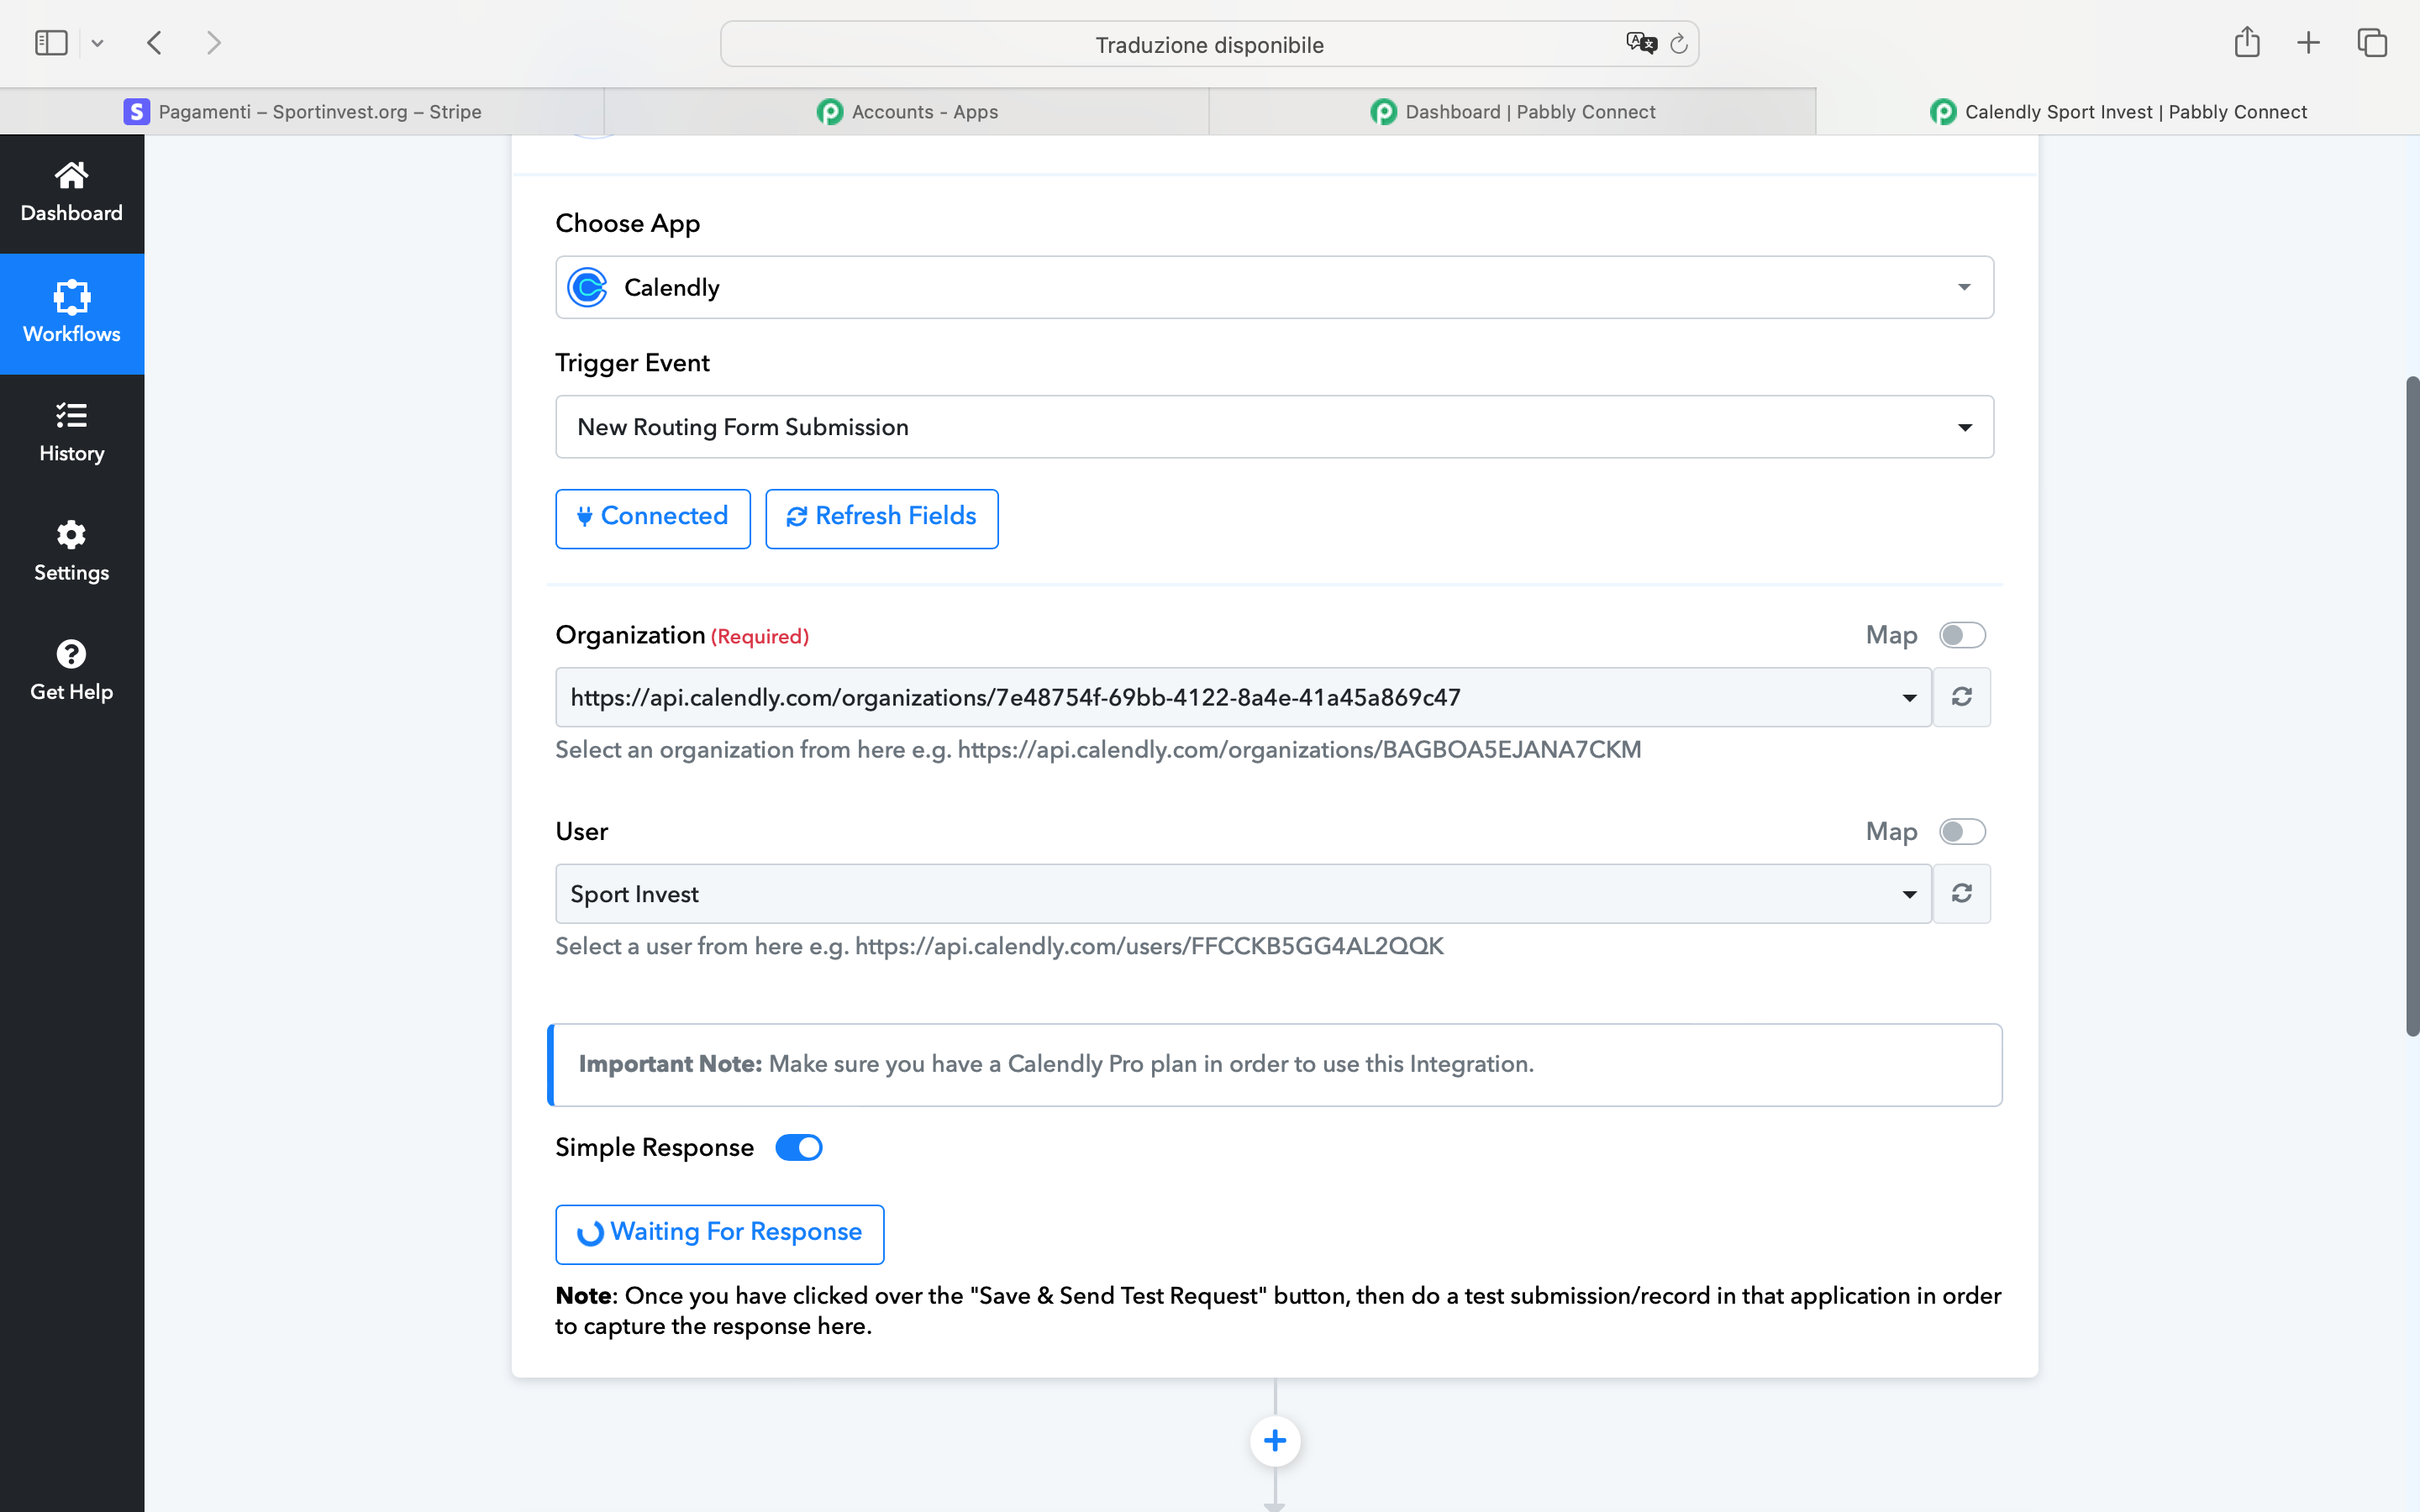Click the Connected button
Screen dimensions: 2420x1512
[x=653, y=518]
